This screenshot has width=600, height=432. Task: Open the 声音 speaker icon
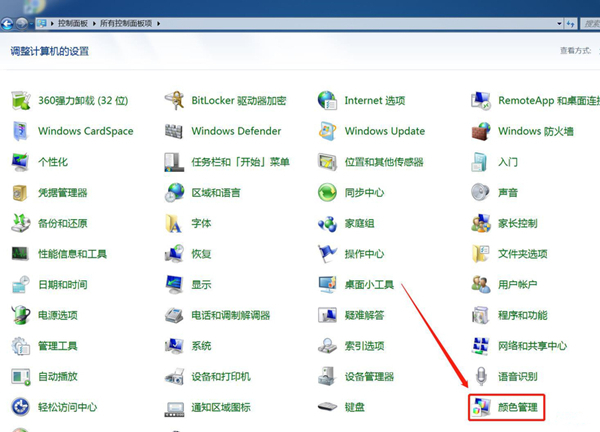coord(481,192)
